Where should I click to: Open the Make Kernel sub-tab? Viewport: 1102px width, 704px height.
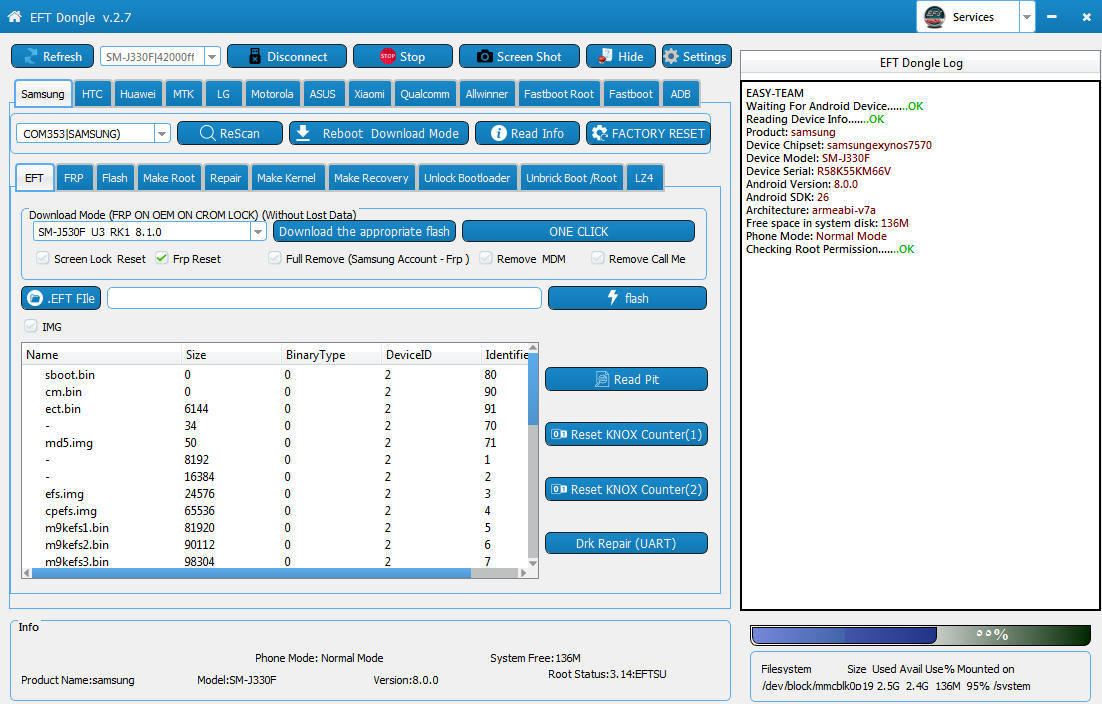coord(286,178)
